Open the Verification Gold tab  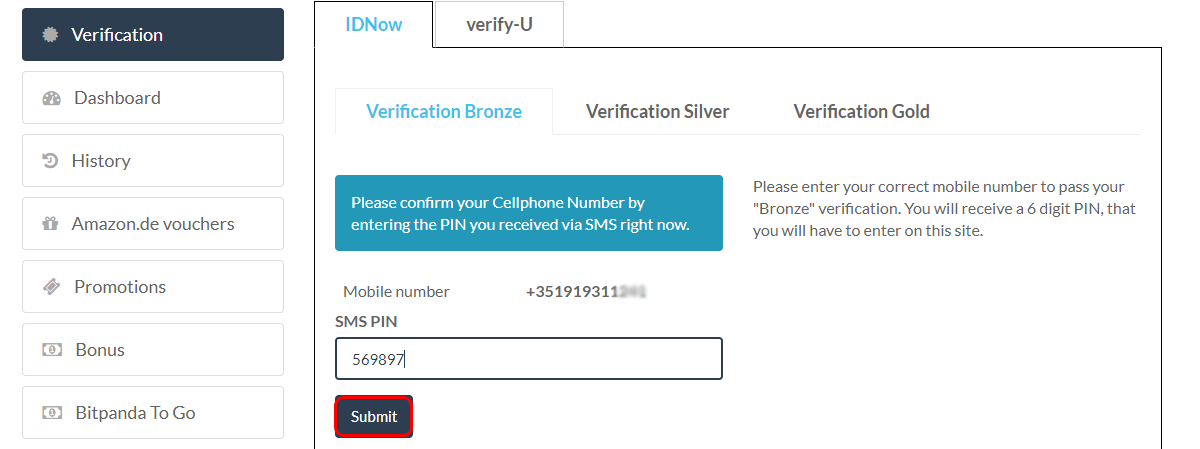point(861,111)
